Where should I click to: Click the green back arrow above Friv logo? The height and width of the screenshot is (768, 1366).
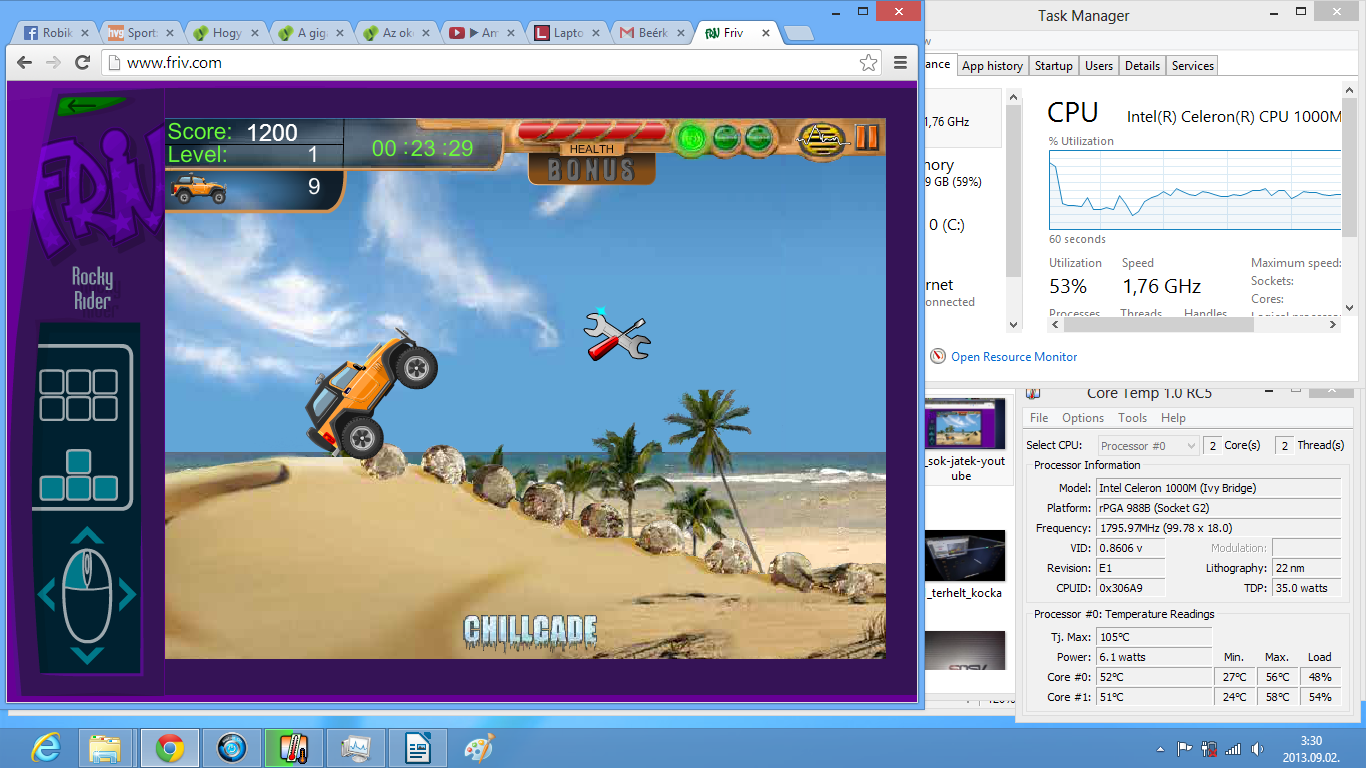90,104
